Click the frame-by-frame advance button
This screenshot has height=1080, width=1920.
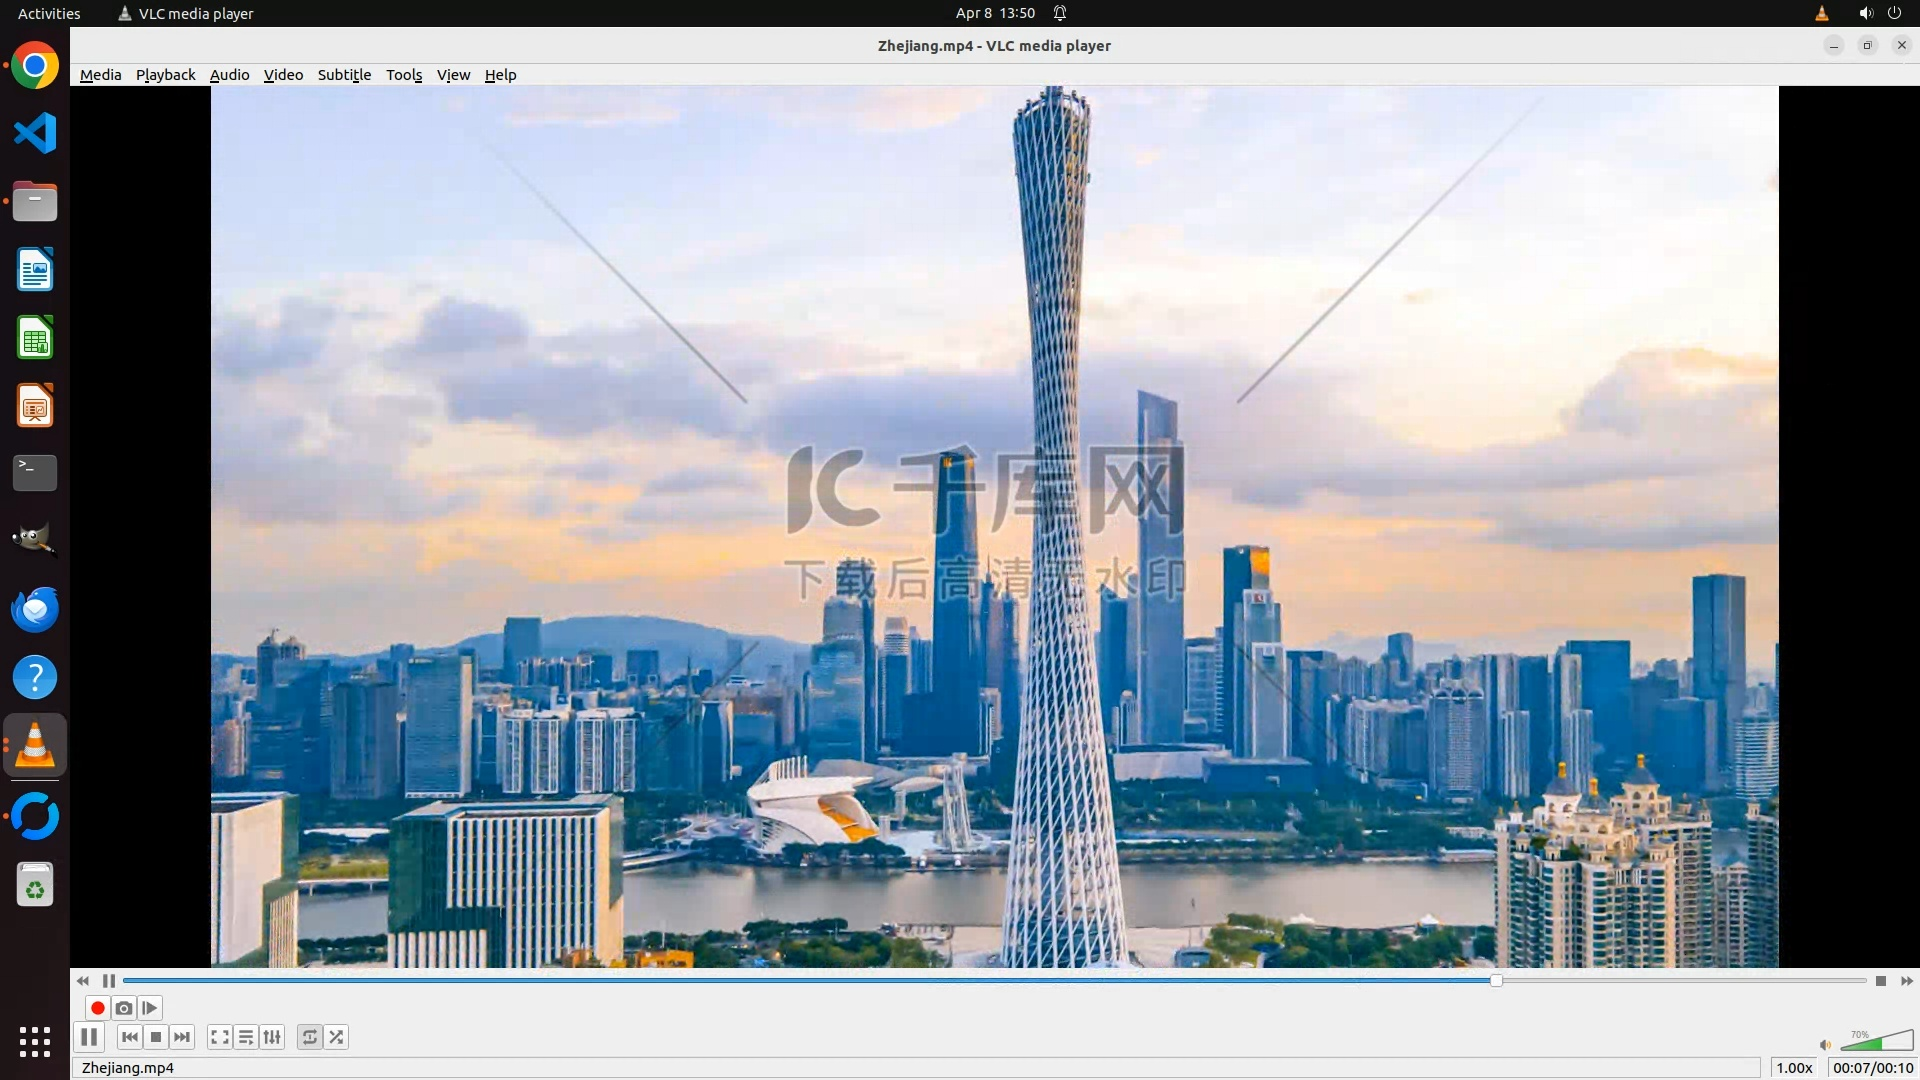pos(150,1008)
